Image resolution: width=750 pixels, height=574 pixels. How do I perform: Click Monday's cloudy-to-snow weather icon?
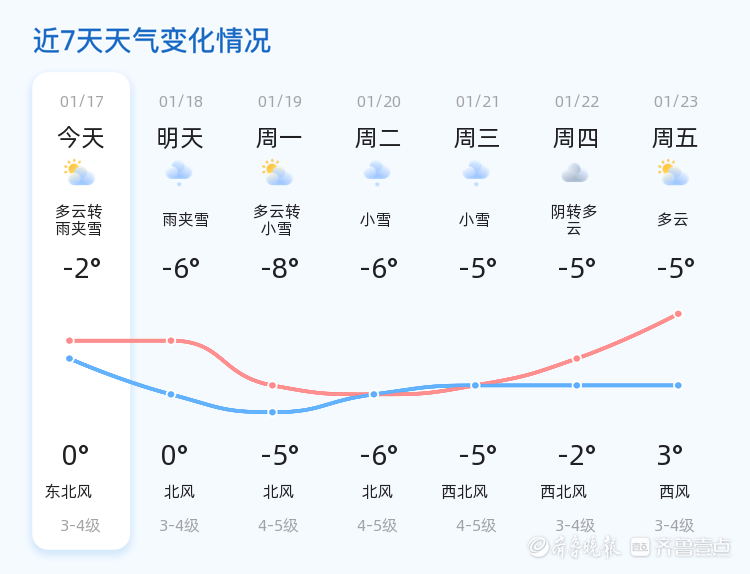point(277,173)
